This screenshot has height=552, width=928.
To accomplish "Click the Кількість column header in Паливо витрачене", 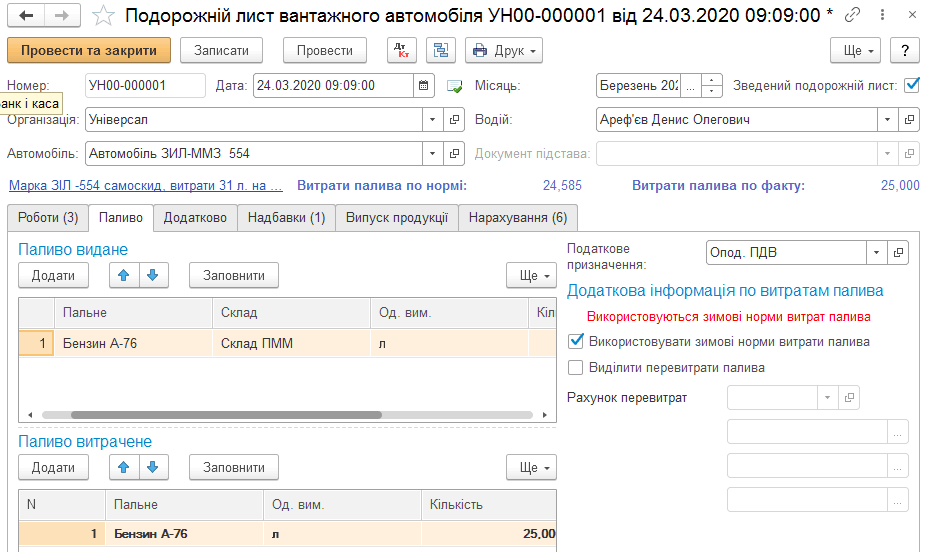I will point(489,505).
